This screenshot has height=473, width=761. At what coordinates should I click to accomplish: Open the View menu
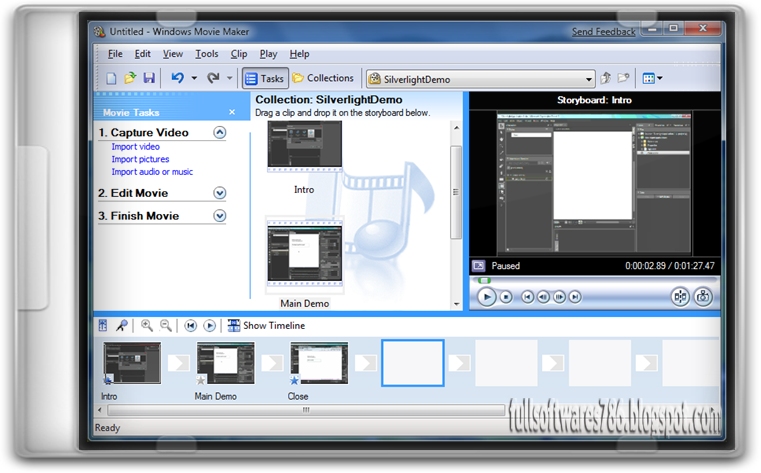[x=173, y=54]
